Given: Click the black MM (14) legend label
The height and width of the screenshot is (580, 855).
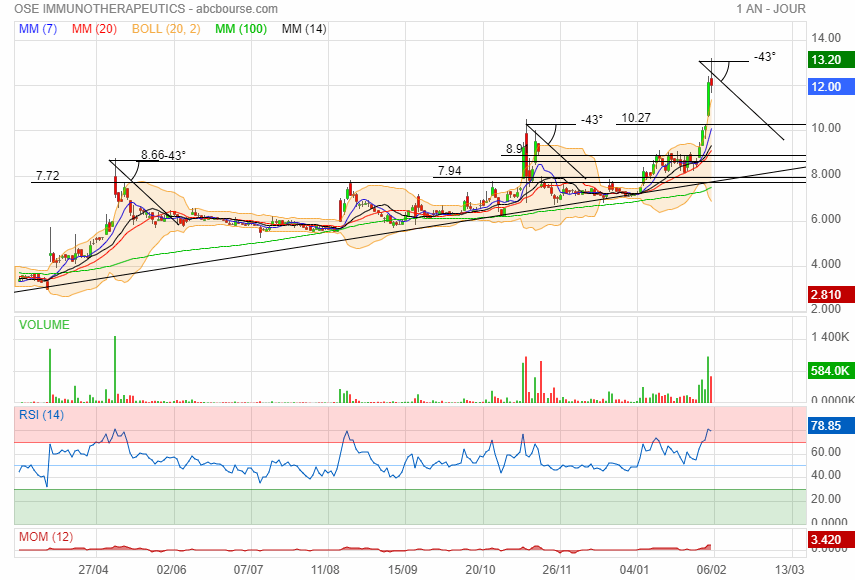Looking at the screenshot, I should [x=304, y=29].
